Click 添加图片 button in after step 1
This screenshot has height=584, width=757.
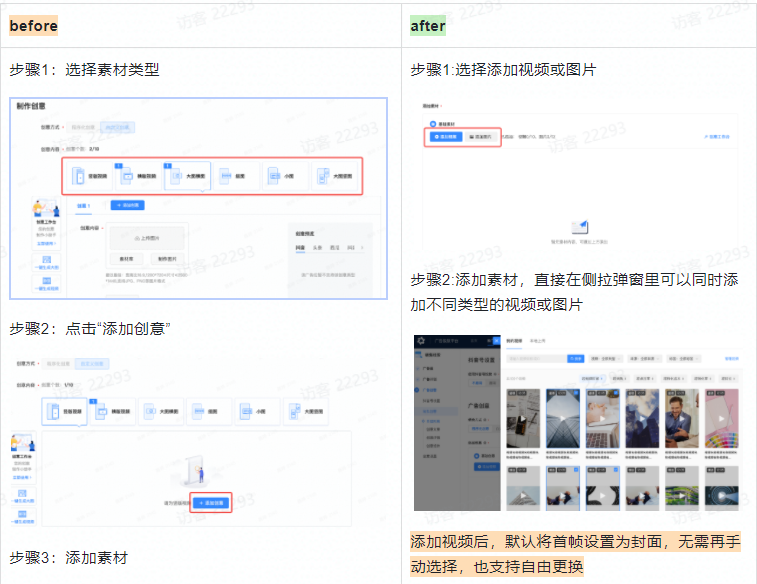tap(480, 137)
